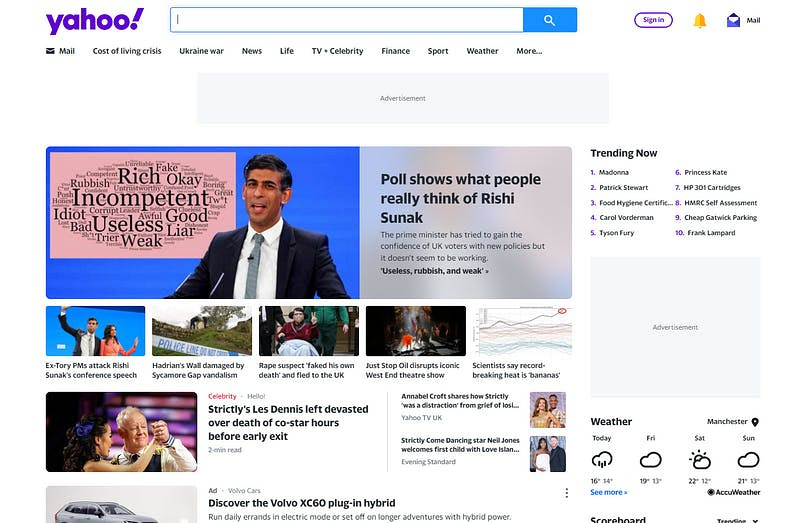
Task: Open trending topic Patrick Stewart
Action: (623, 187)
